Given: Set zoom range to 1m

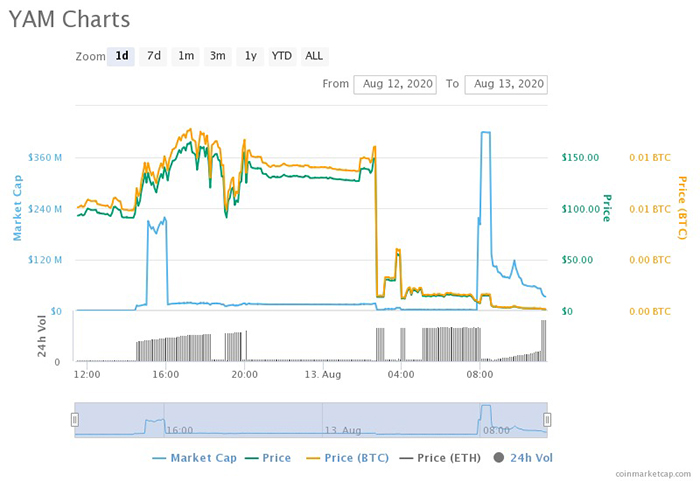Looking at the screenshot, I should (x=186, y=56).
